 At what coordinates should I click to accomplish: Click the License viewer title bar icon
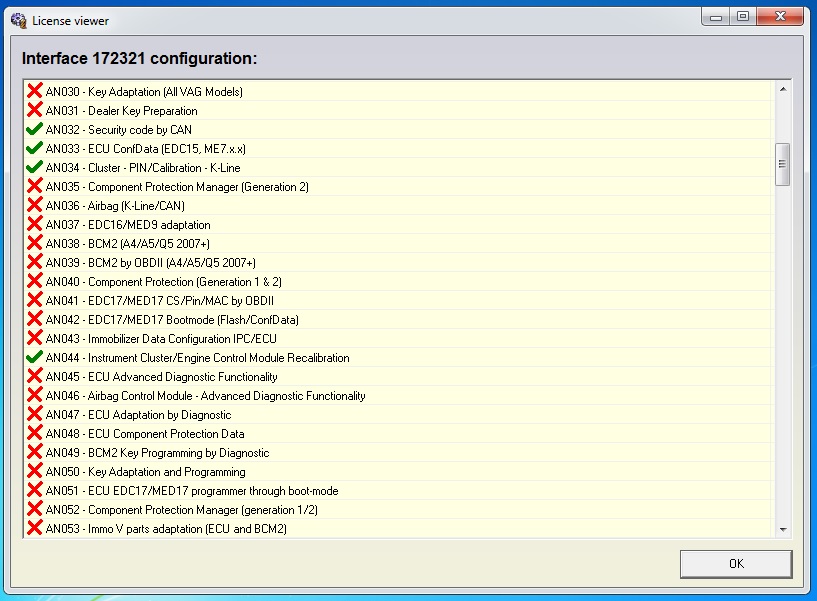pyautogui.click(x=18, y=20)
